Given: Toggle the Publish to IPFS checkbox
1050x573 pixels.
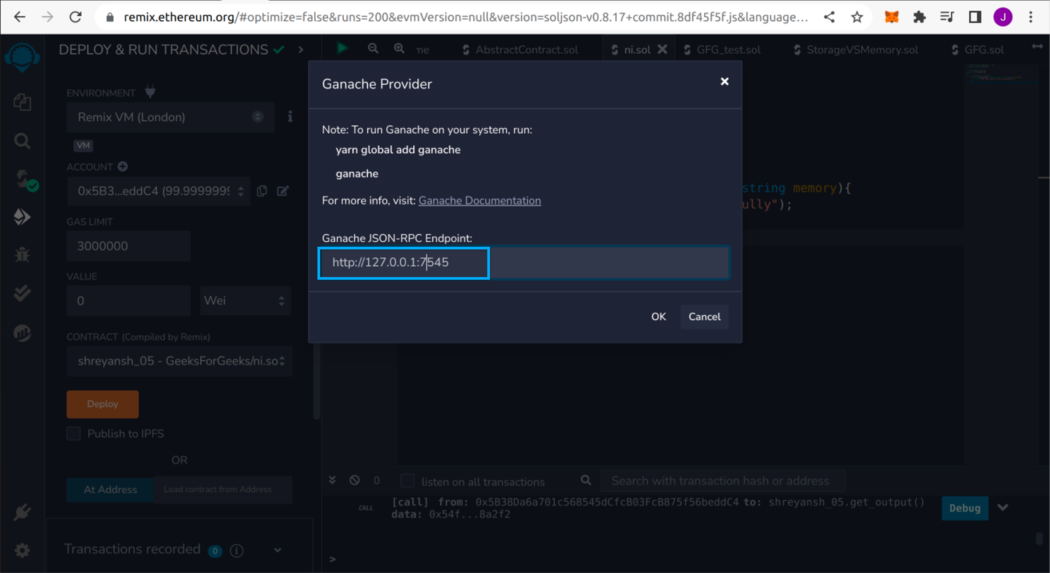Looking at the screenshot, I should click(74, 434).
